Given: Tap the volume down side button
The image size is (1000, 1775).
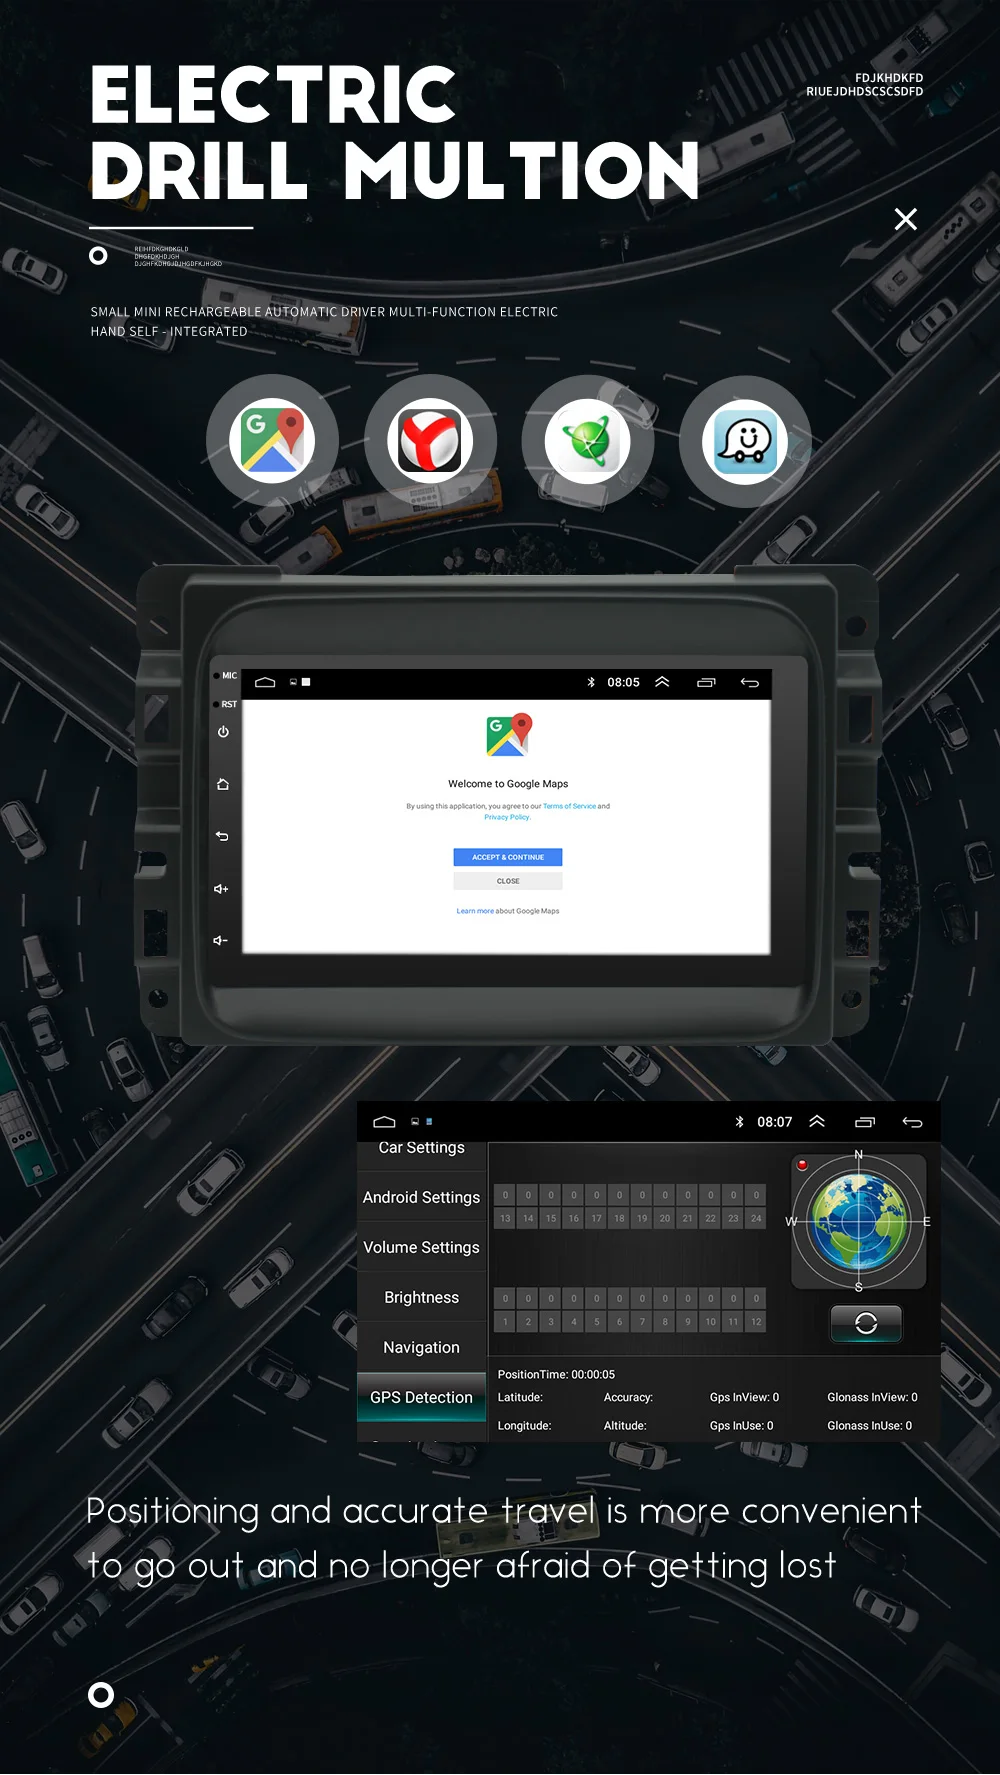Looking at the screenshot, I should 220,940.
